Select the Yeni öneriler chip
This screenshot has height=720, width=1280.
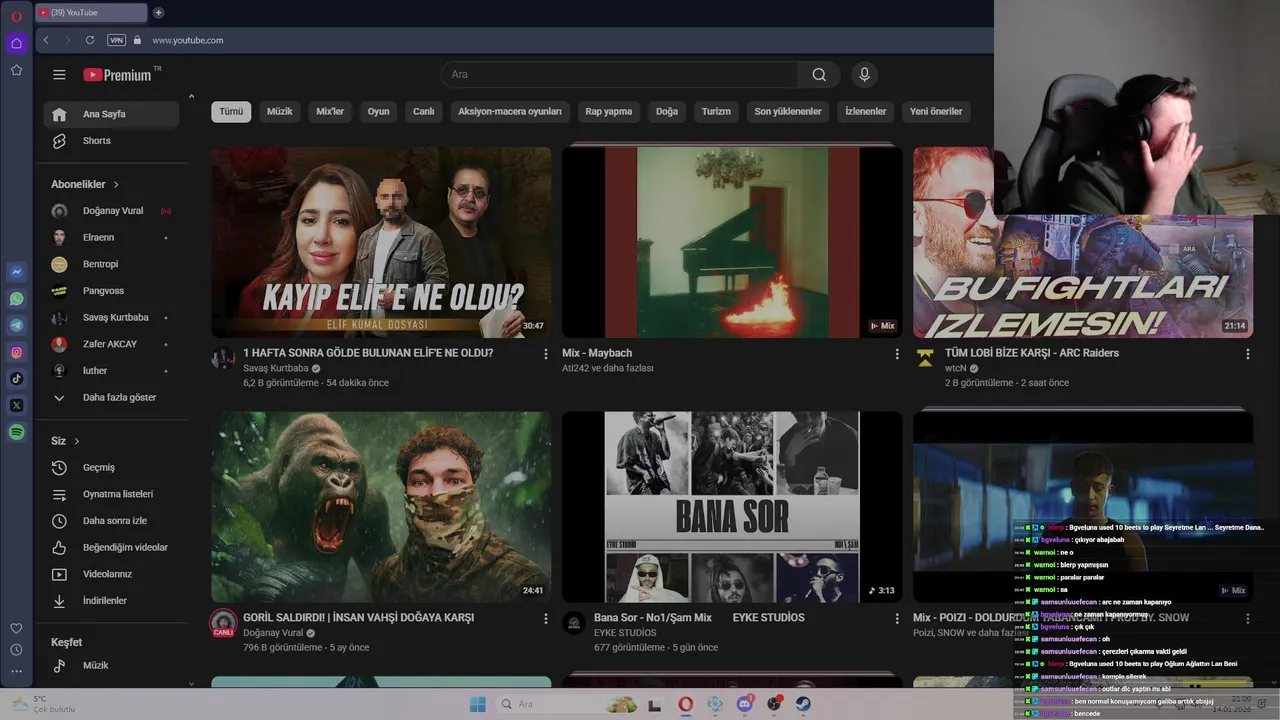[936, 112]
